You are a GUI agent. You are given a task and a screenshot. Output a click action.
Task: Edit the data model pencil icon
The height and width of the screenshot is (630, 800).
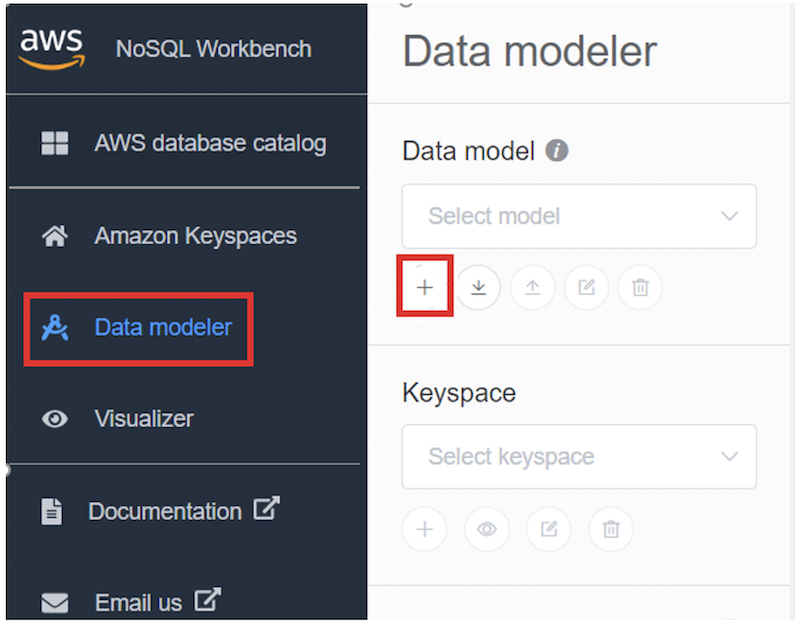click(x=586, y=287)
